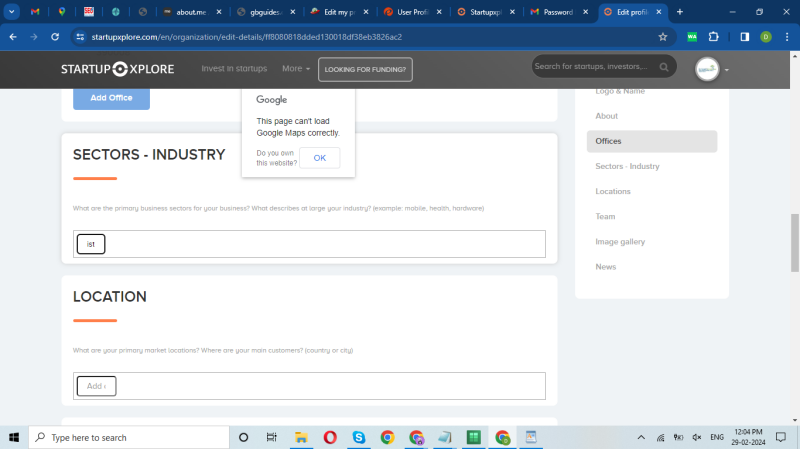The height and width of the screenshot is (449, 800).
Task: Open the profile menu dropdown arrow
Action: tap(727, 70)
